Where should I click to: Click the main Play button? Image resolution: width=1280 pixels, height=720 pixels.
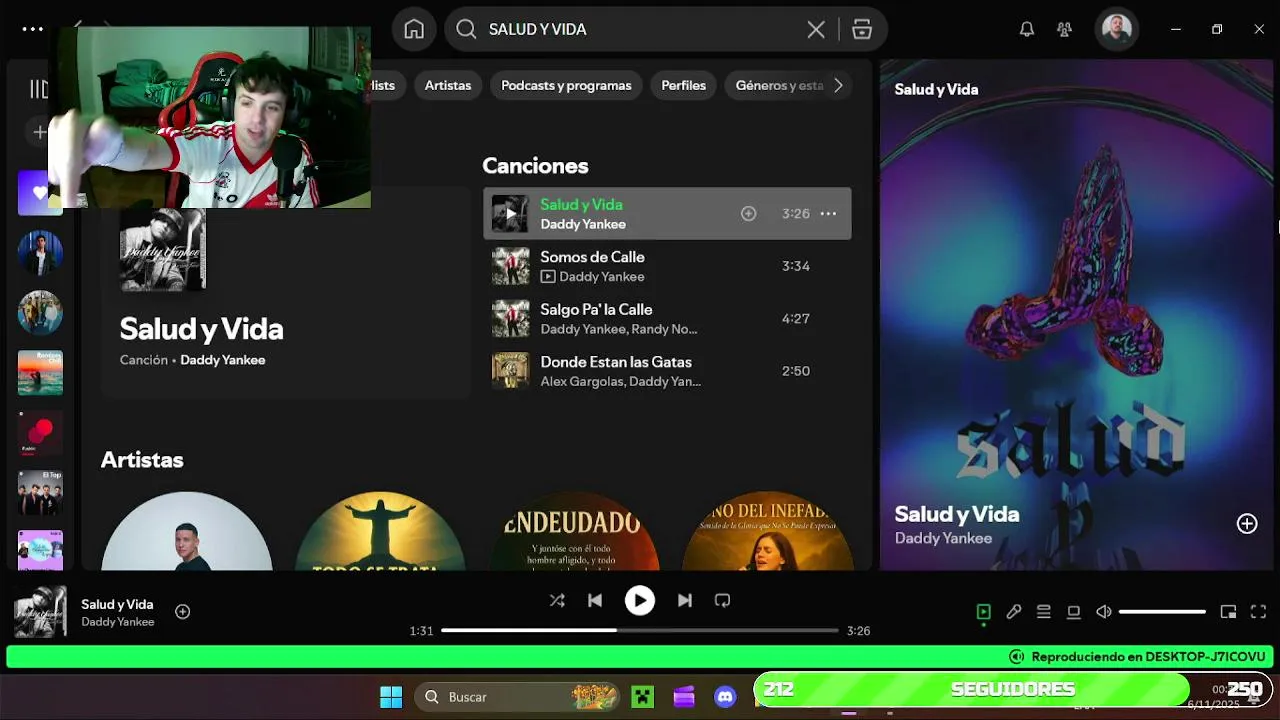coord(640,600)
